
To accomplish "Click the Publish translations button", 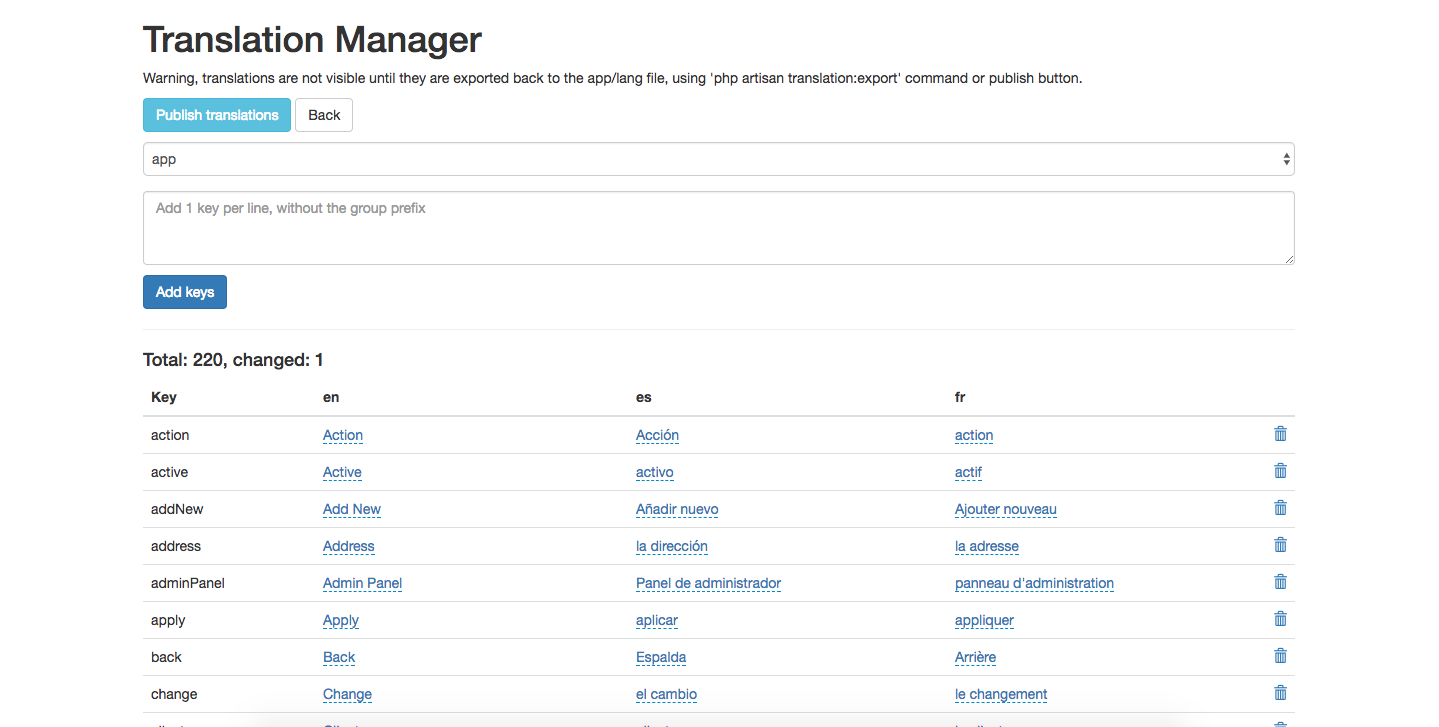I will tap(217, 115).
